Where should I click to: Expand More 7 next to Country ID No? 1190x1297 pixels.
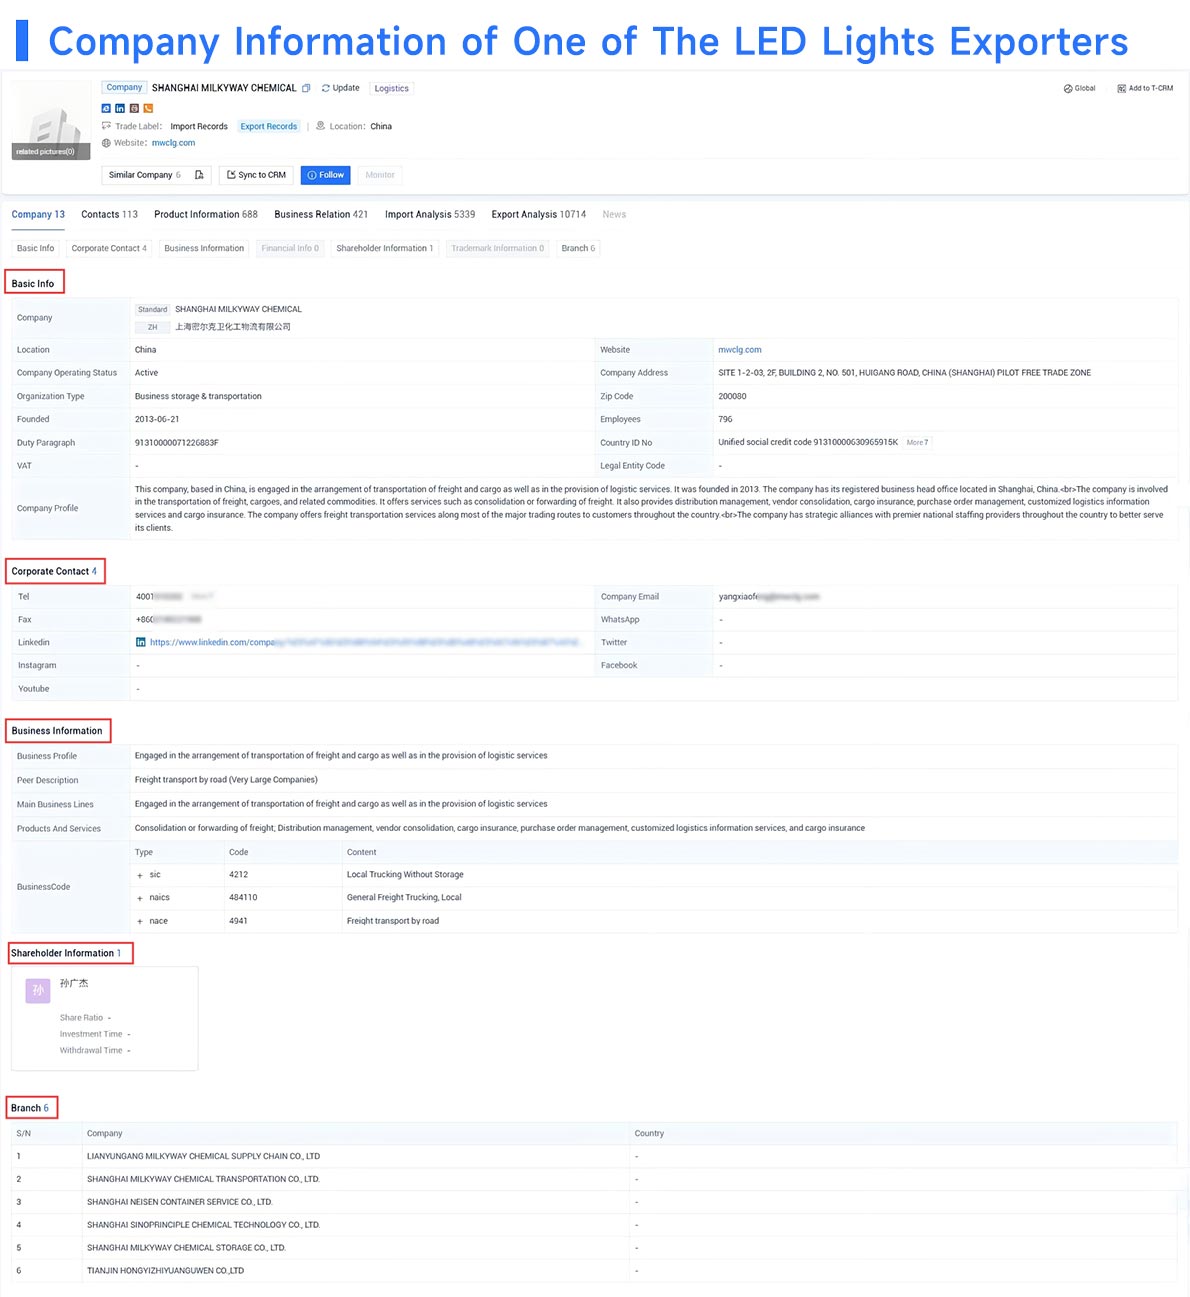pos(917,442)
